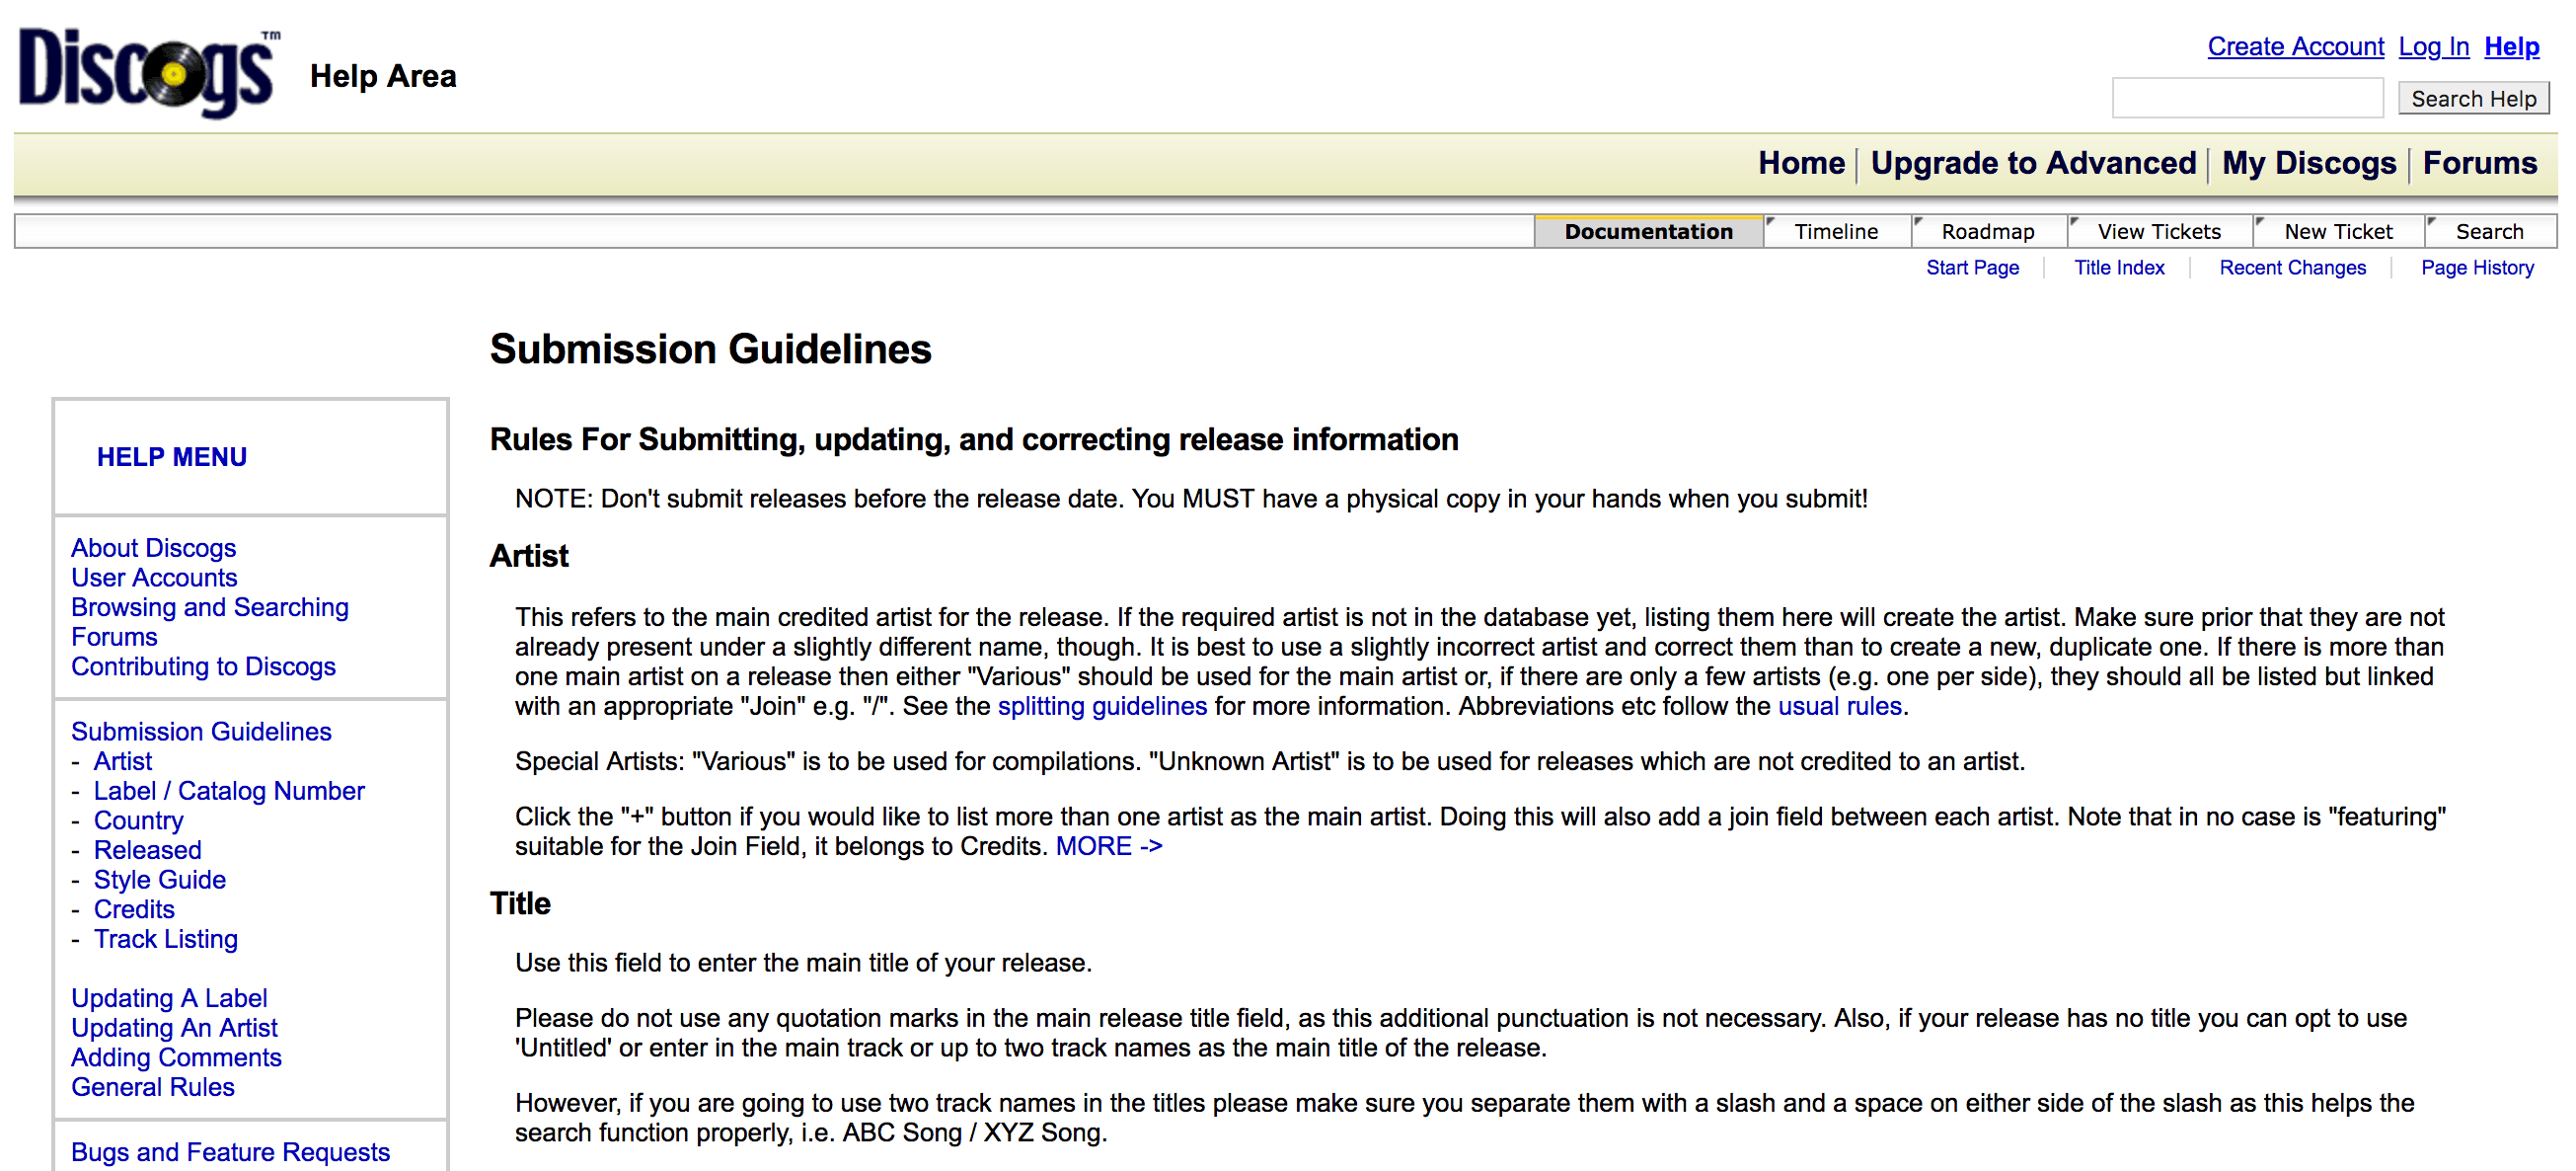Switch to the Timeline tab
Screen dimensions: 2576x1171
point(1836,231)
